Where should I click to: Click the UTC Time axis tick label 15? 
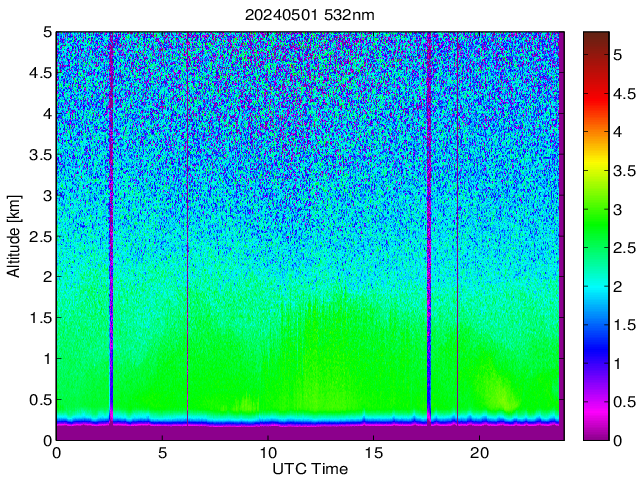pyautogui.click(x=374, y=453)
